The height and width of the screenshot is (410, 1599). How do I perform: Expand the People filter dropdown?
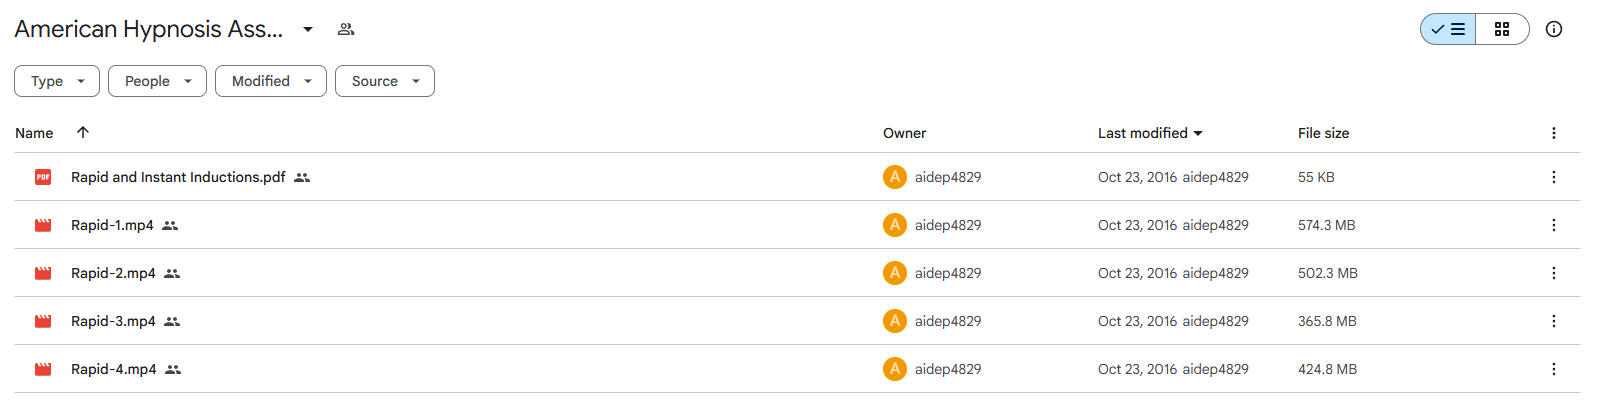pyautogui.click(x=157, y=81)
